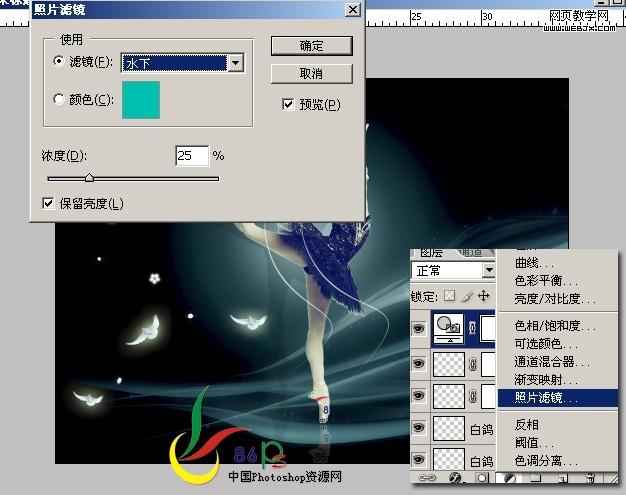Image resolution: width=626 pixels, height=495 pixels.
Task: Click mask link chain on photo filter layer
Action: [x=473, y=329]
